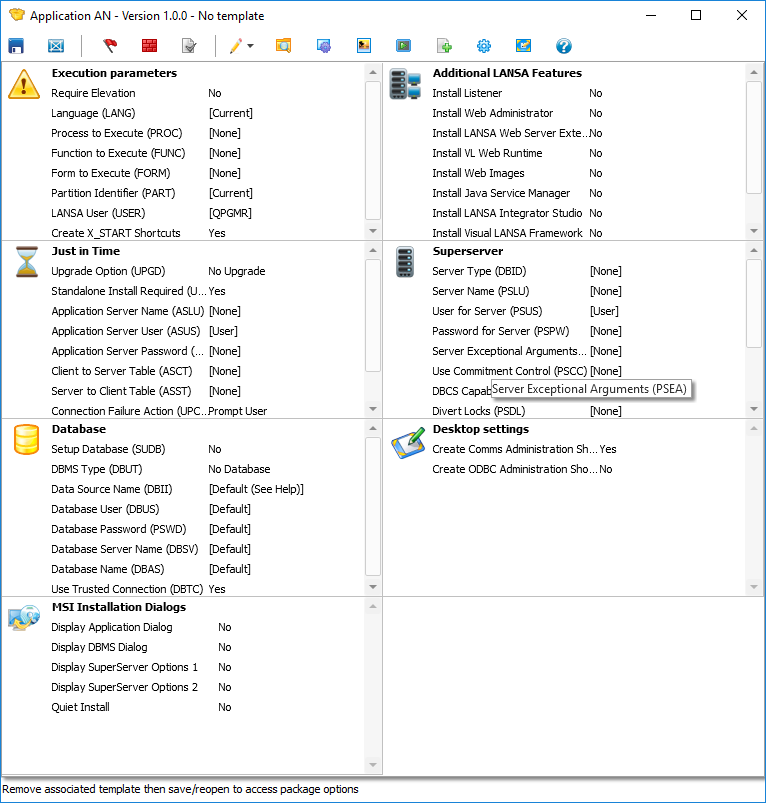Select Create Comms Administration shortcut row

pyautogui.click(x=589, y=449)
